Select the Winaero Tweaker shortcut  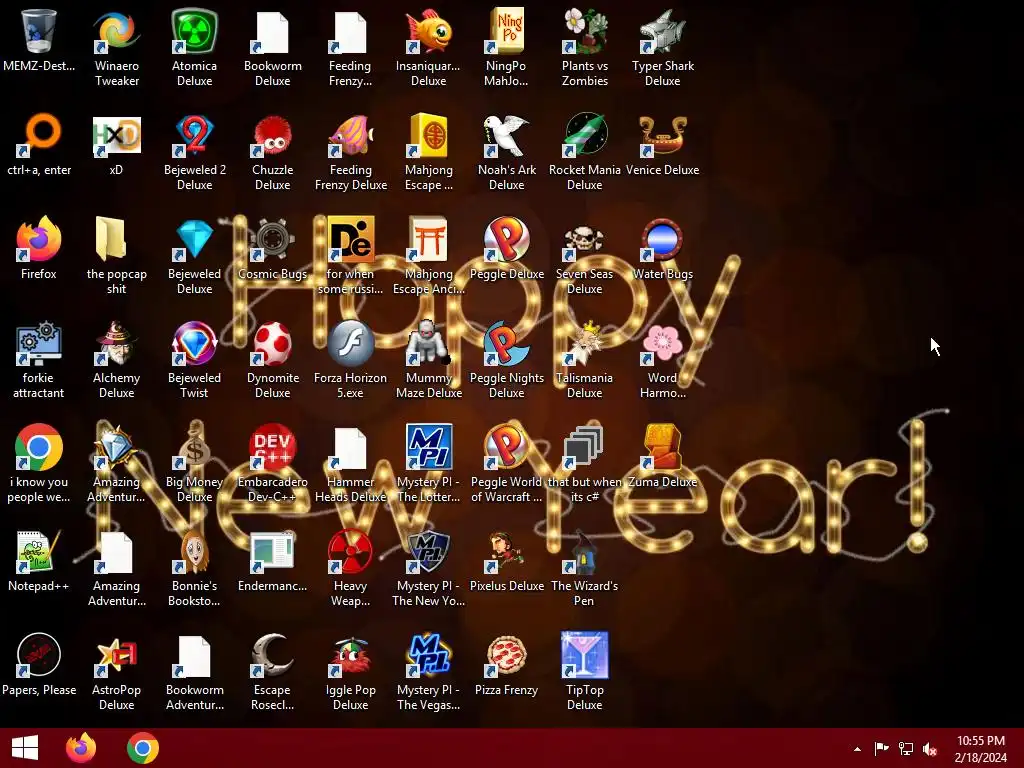(x=116, y=31)
